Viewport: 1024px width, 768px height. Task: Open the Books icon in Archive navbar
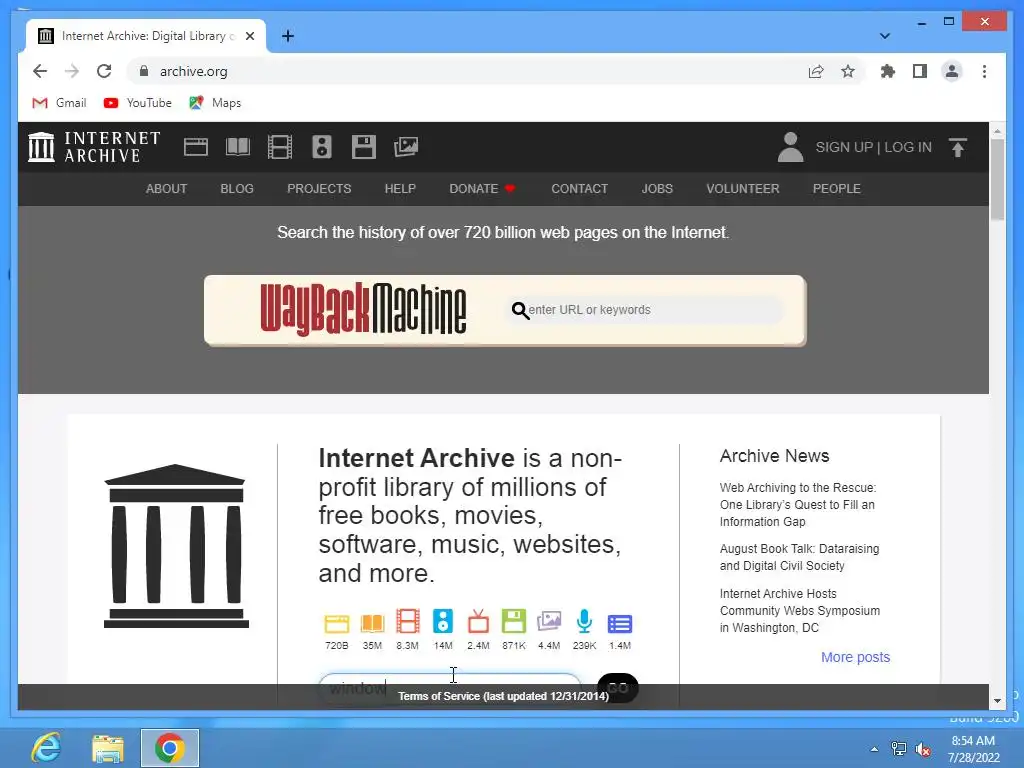(238, 147)
